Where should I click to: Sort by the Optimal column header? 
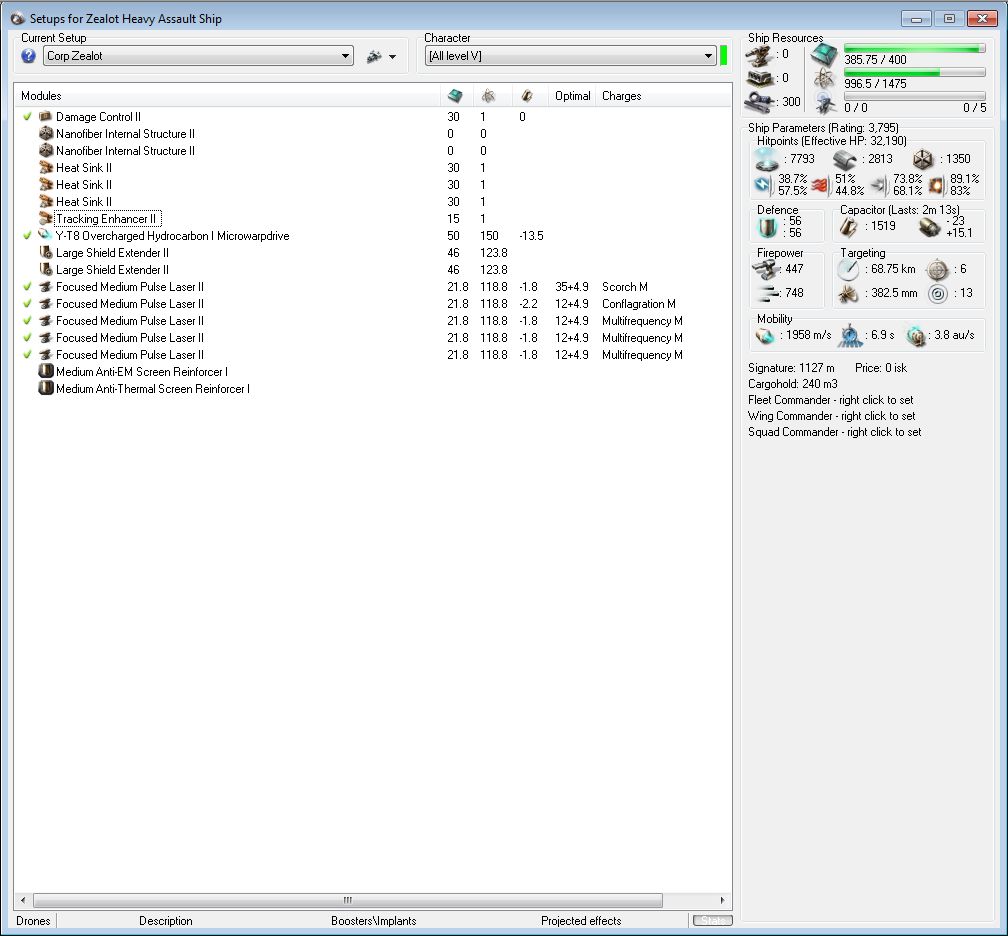pos(572,96)
